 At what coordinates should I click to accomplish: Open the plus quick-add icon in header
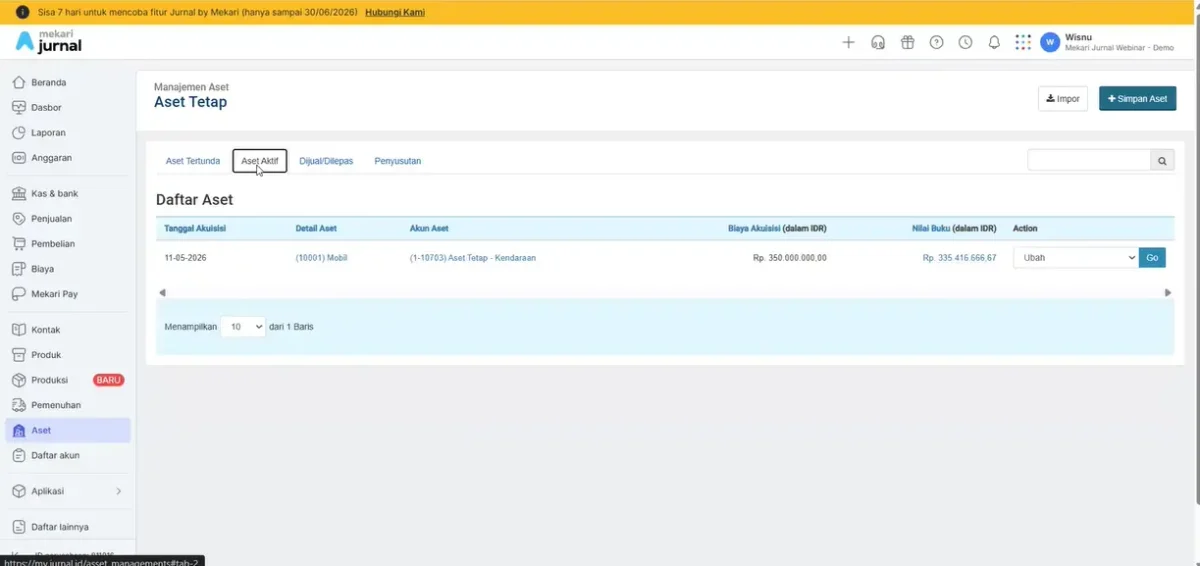click(x=848, y=42)
